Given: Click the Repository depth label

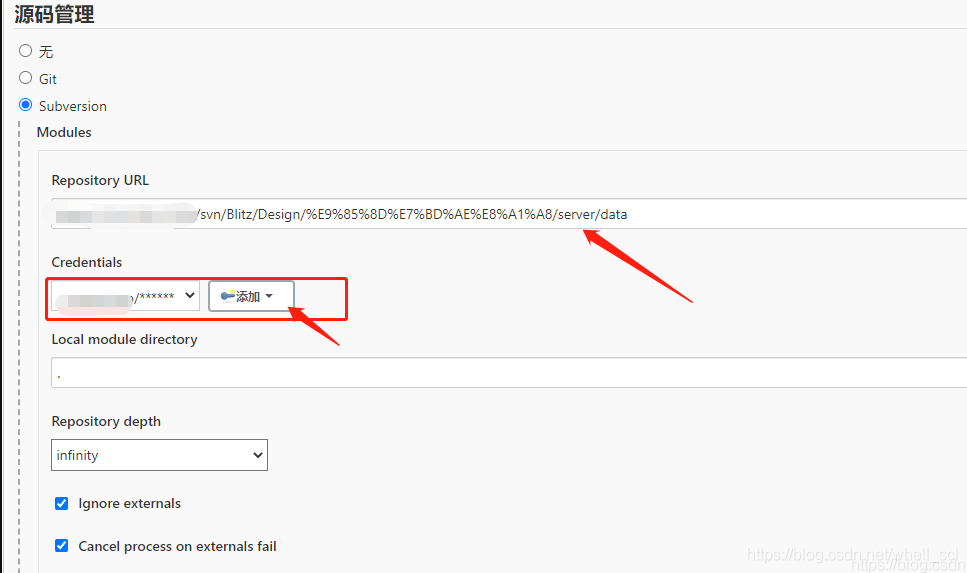Looking at the screenshot, I should tap(106, 421).
